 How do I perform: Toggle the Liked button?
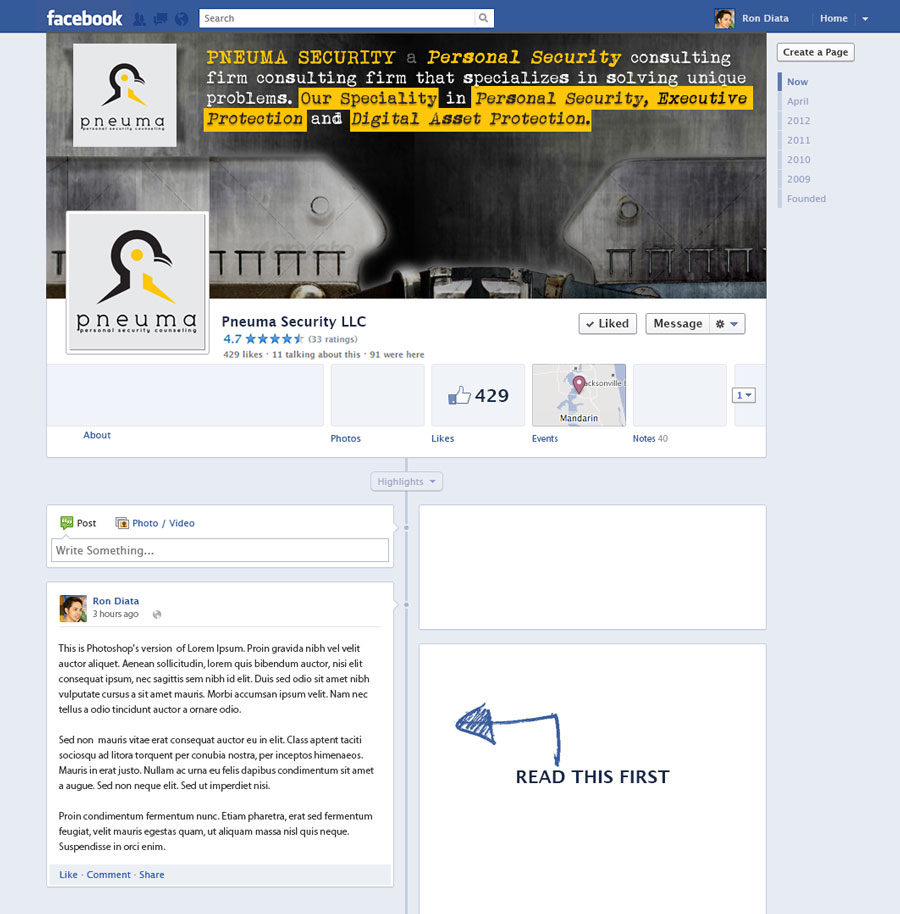point(607,324)
